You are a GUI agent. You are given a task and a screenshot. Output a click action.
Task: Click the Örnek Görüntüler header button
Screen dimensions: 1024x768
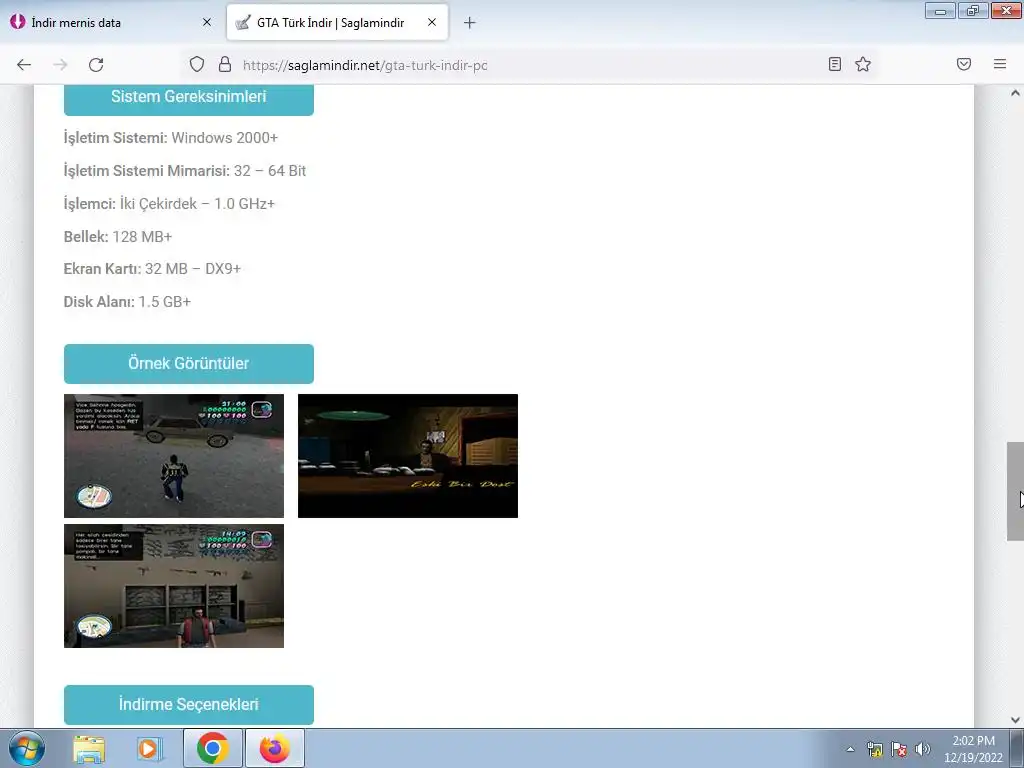[x=189, y=364]
